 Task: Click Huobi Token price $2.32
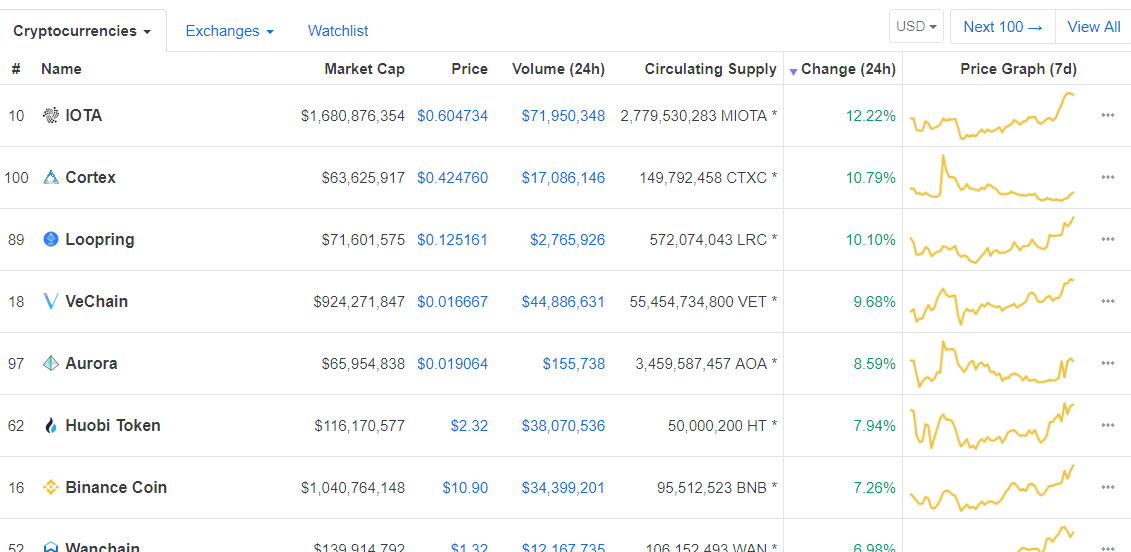[470, 426]
